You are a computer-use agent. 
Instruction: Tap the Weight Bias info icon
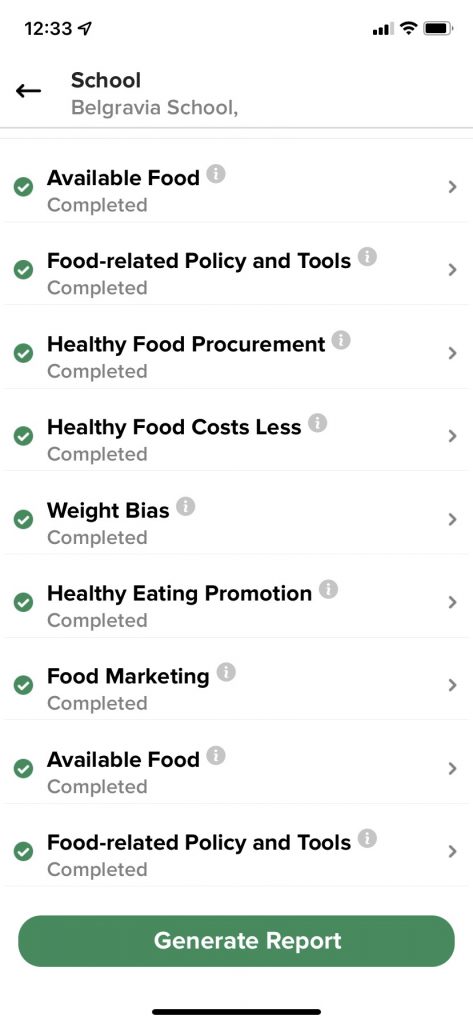tap(186, 506)
